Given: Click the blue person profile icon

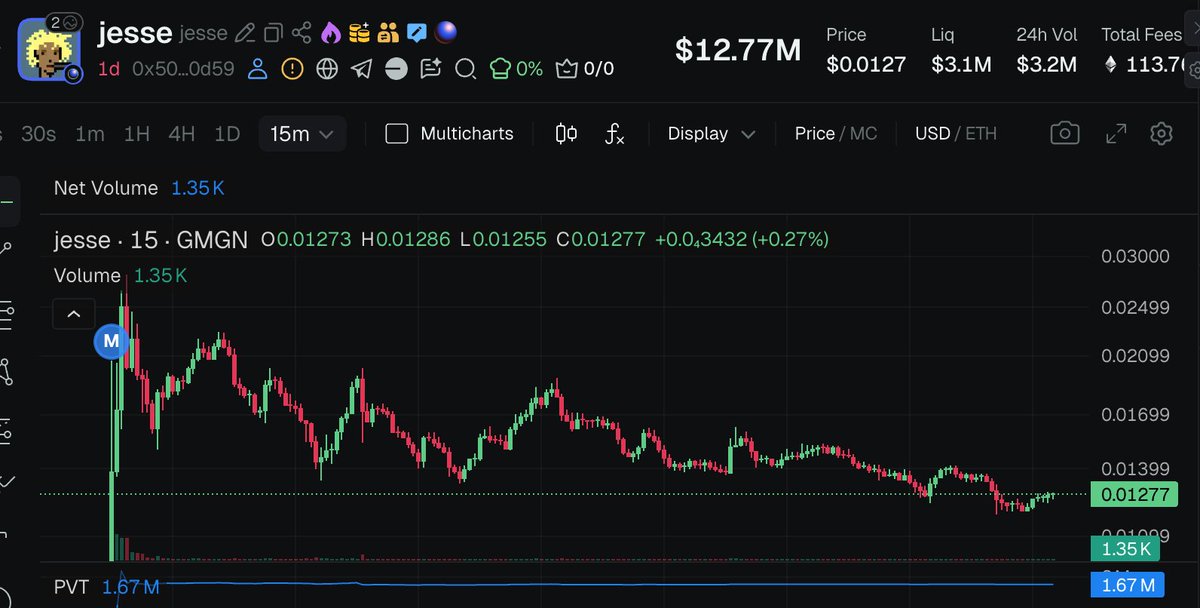Looking at the screenshot, I should pyautogui.click(x=258, y=69).
